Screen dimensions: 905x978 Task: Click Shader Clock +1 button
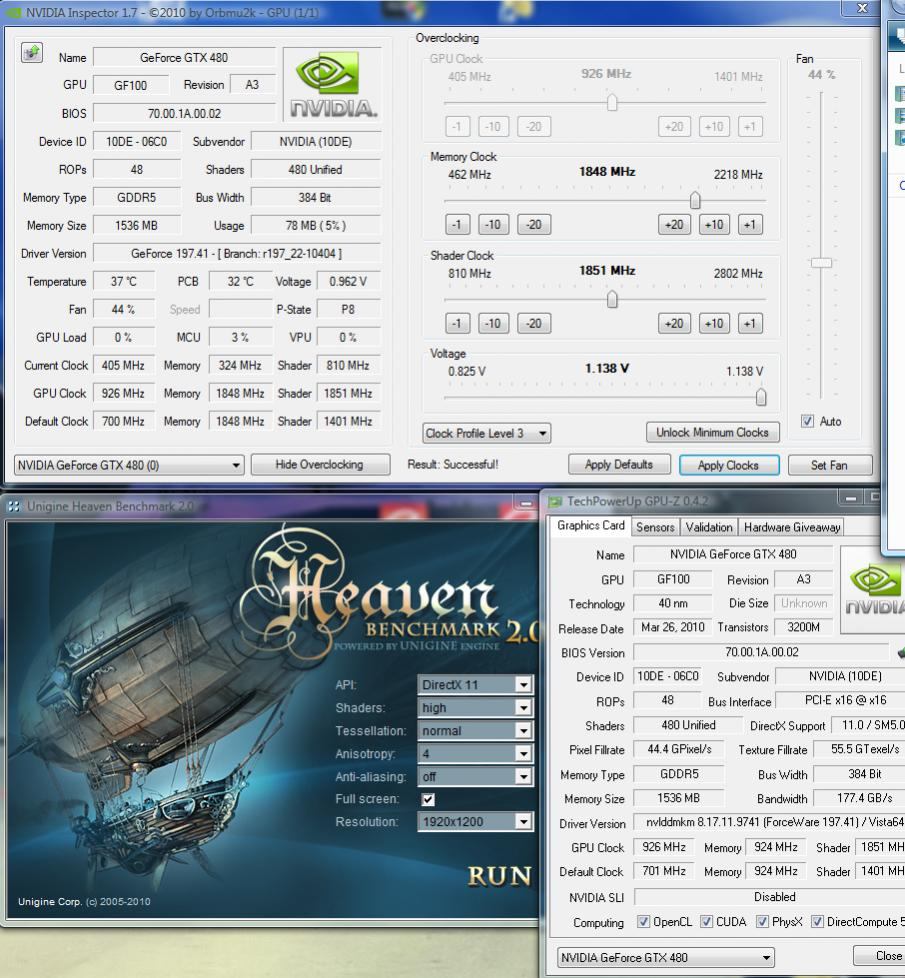[x=750, y=323]
